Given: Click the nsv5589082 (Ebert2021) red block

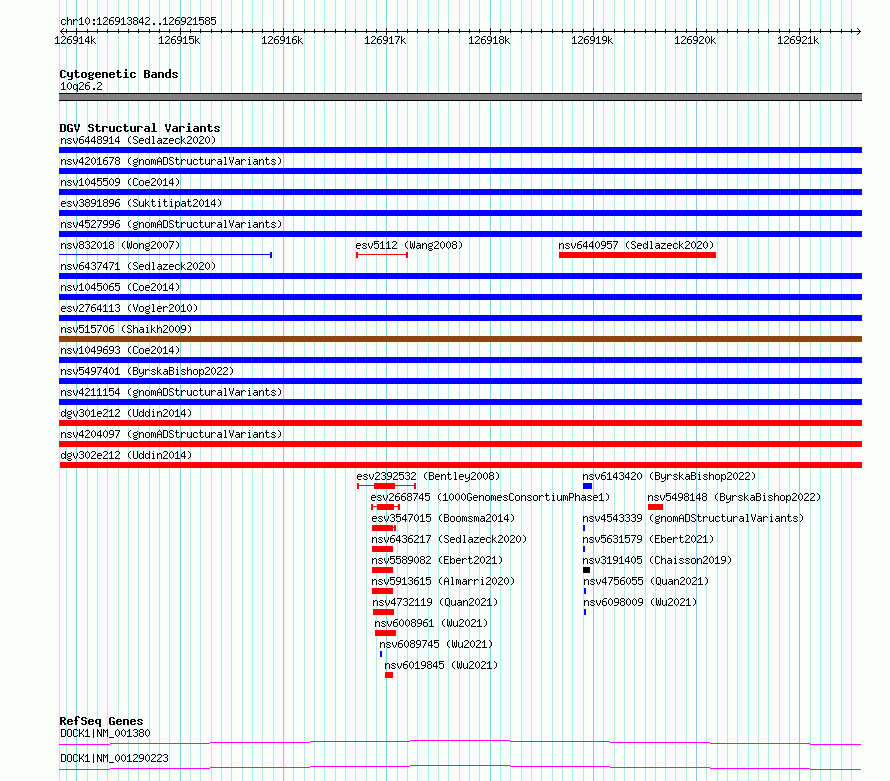Looking at the screenshot, I should (383, 570).
